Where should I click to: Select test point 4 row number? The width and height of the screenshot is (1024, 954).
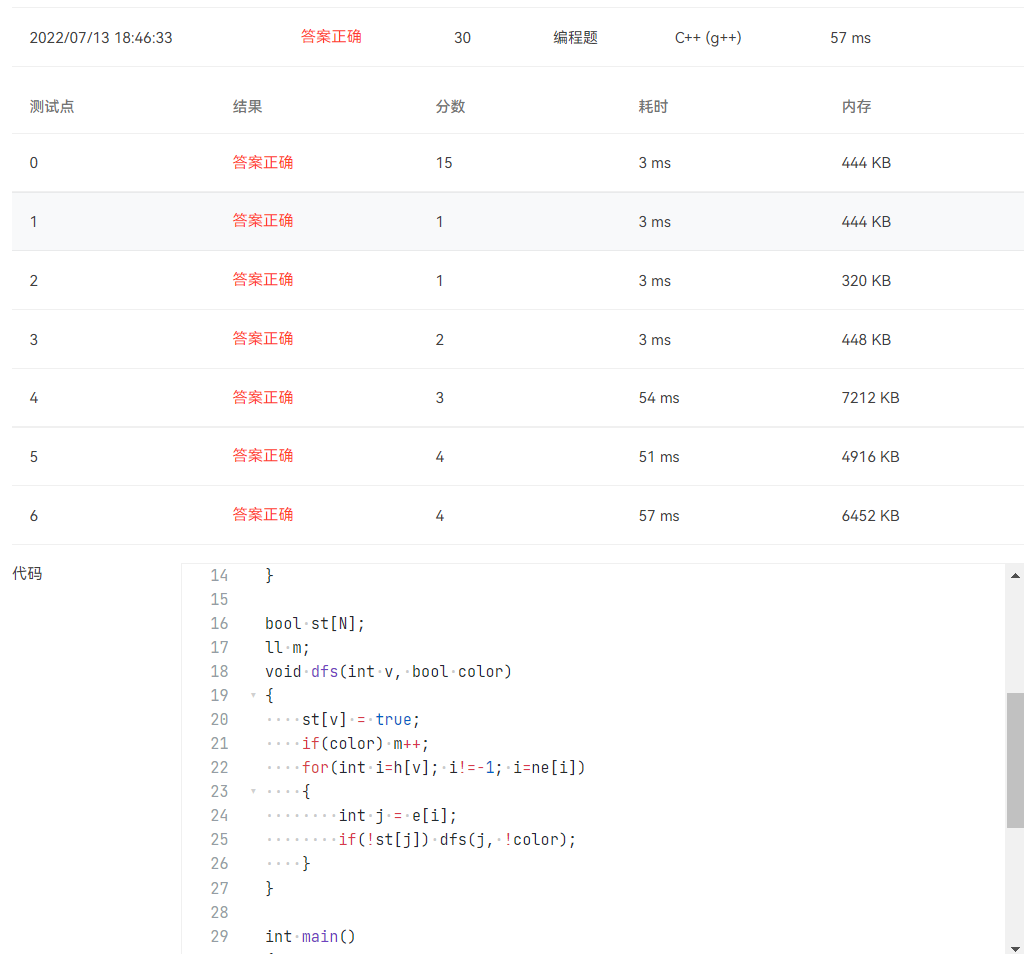click(34, 398)
